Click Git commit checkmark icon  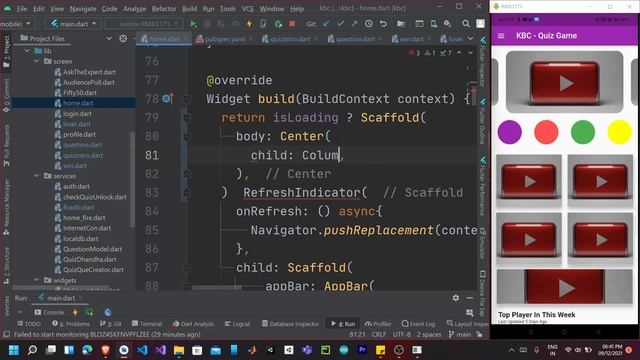point(340,24)
